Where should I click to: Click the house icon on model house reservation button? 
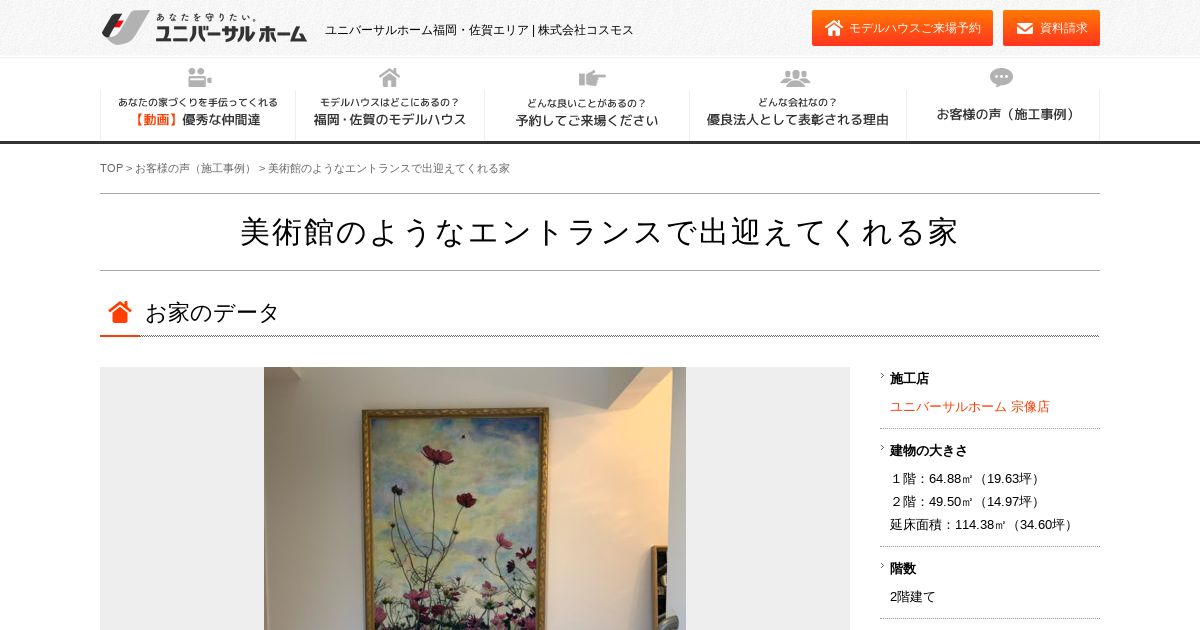[x=834, y=28]
